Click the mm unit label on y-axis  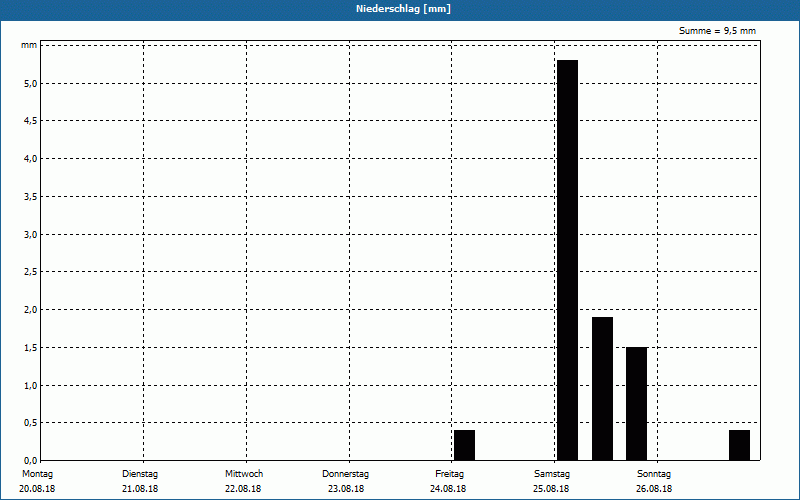pyautogui.click(x=29, y=45)
